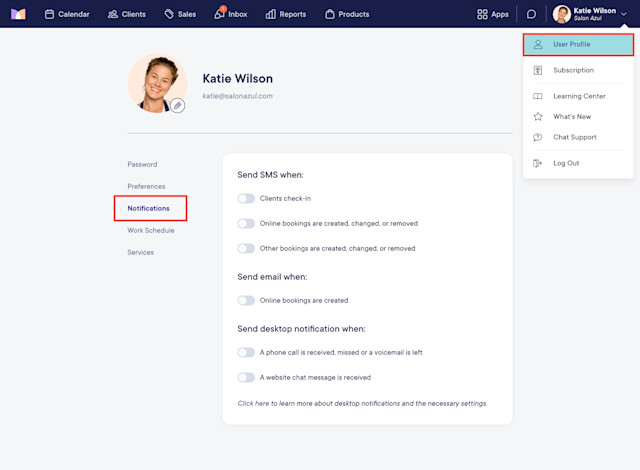
Task: Click the Sales tag icon
Action: pos(169,14)
